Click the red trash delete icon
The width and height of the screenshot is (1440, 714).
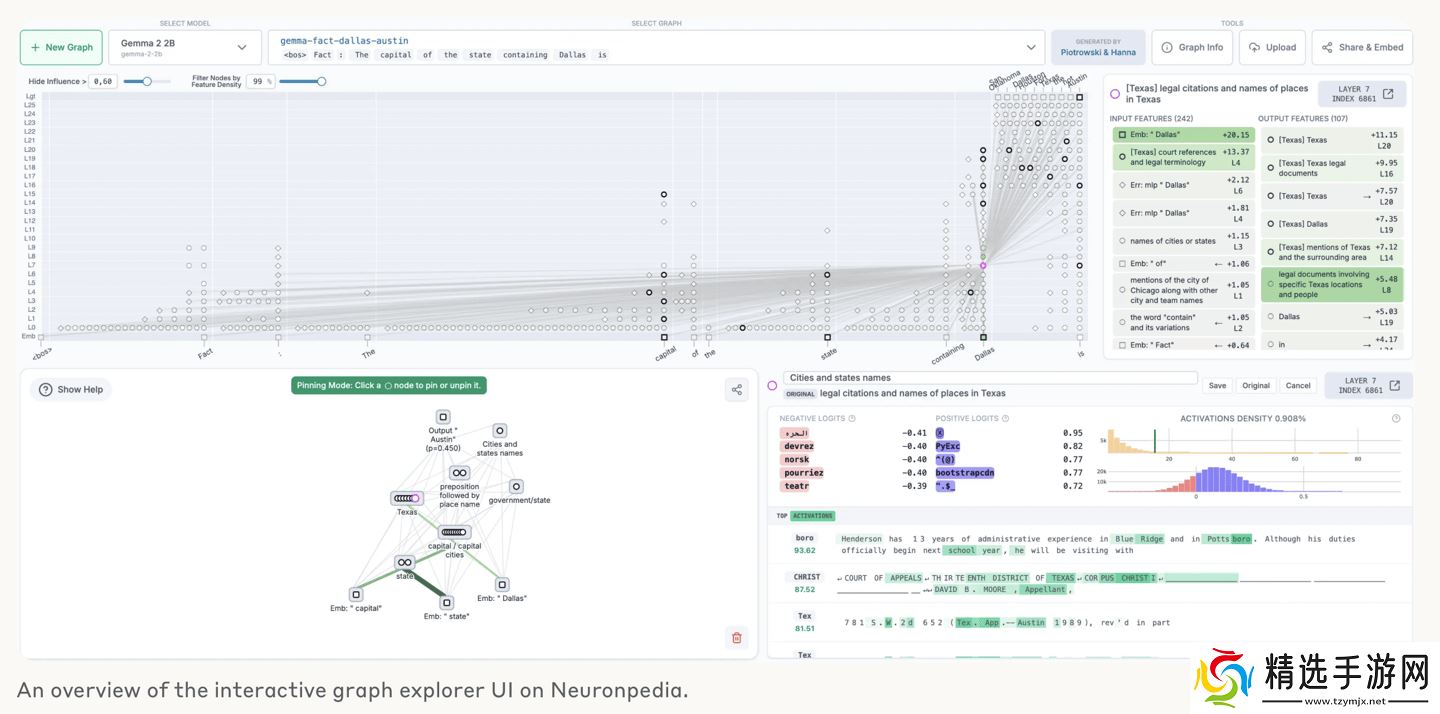point(736,637)
